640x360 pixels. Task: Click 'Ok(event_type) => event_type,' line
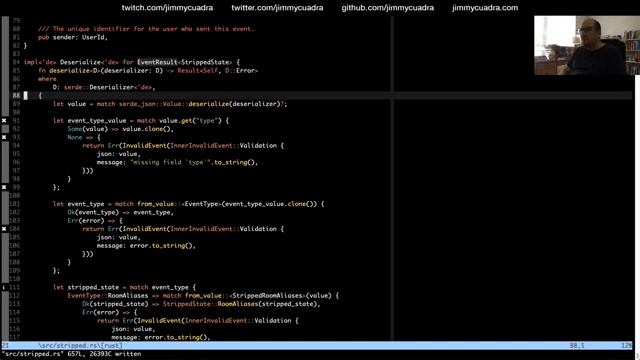click(x=120, y=212)
